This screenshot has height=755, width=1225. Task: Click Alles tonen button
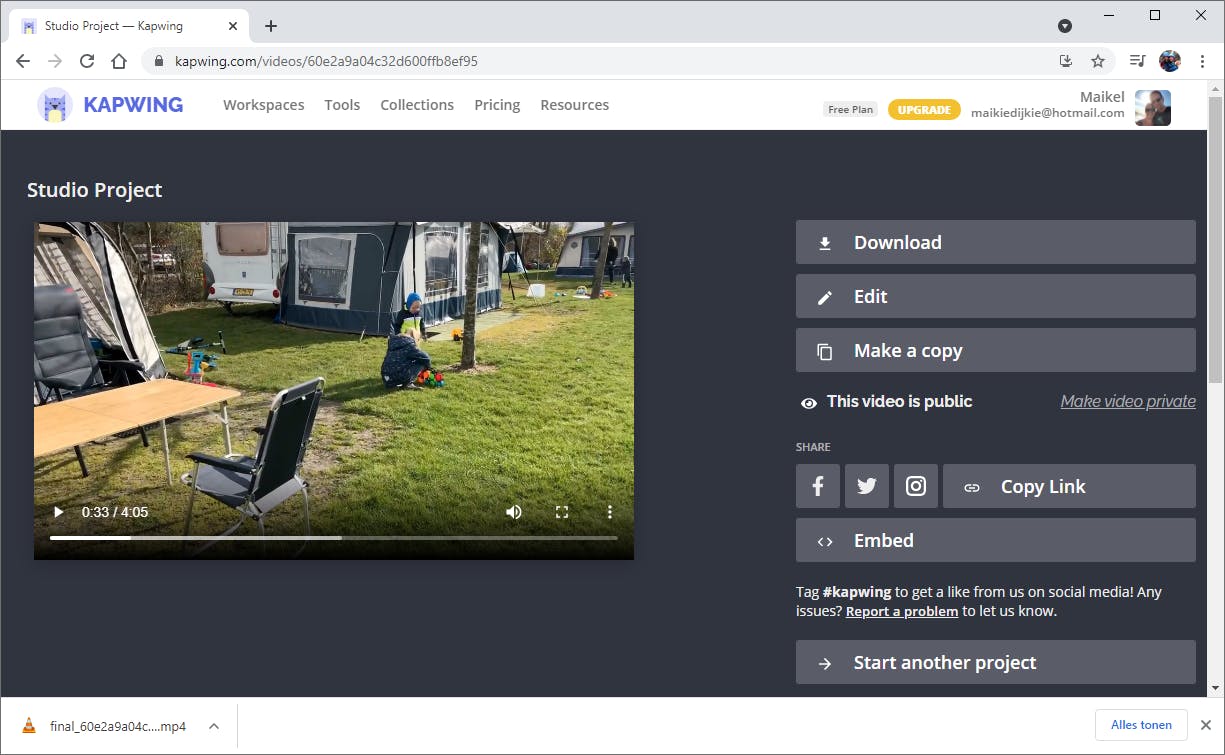point(1141,725)
